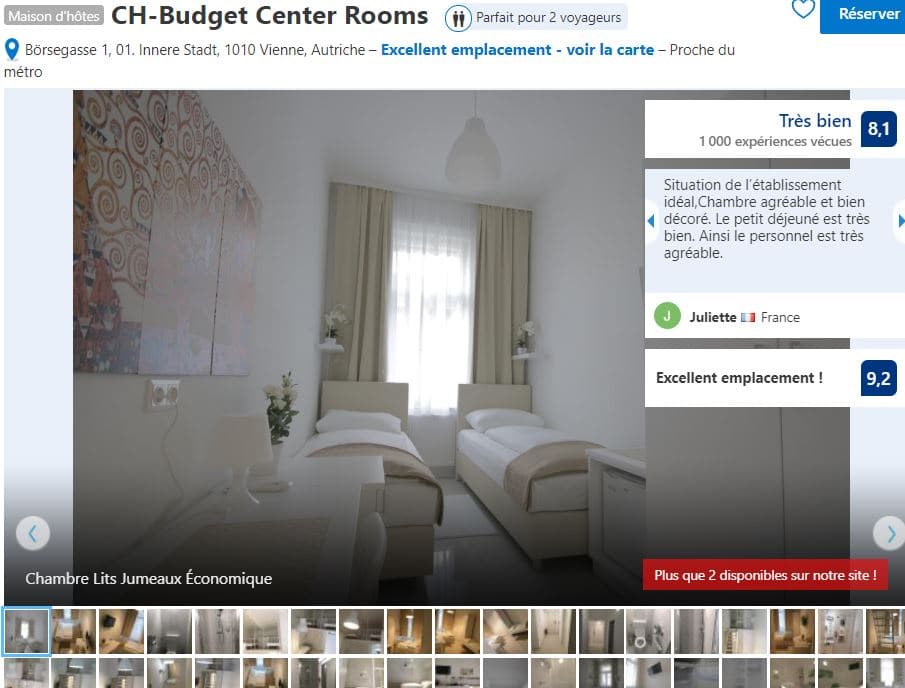
Task: Open Excellent emplacement - voir la carte link
Action: (517, 50)
